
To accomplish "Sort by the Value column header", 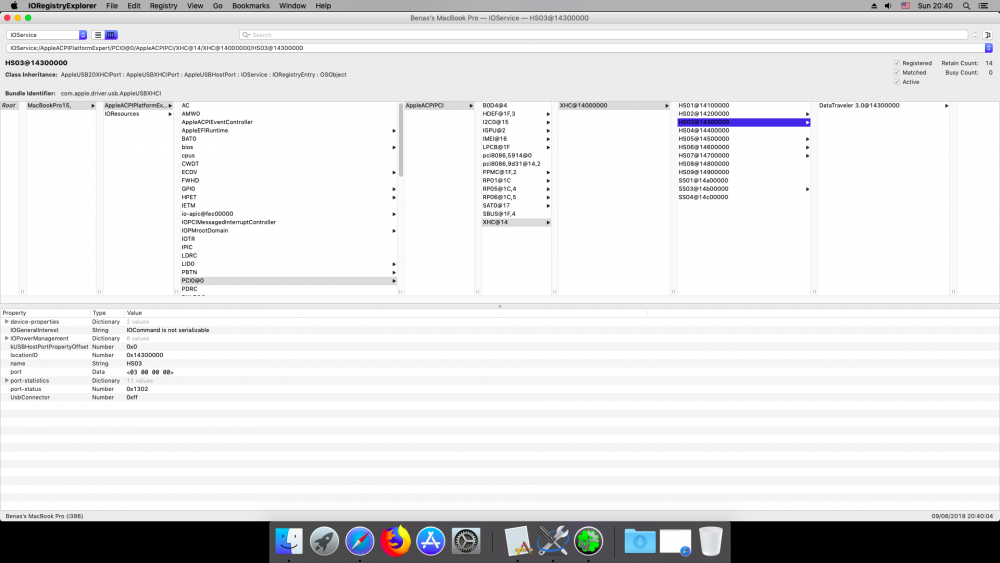I will click(x=386, y=313).
